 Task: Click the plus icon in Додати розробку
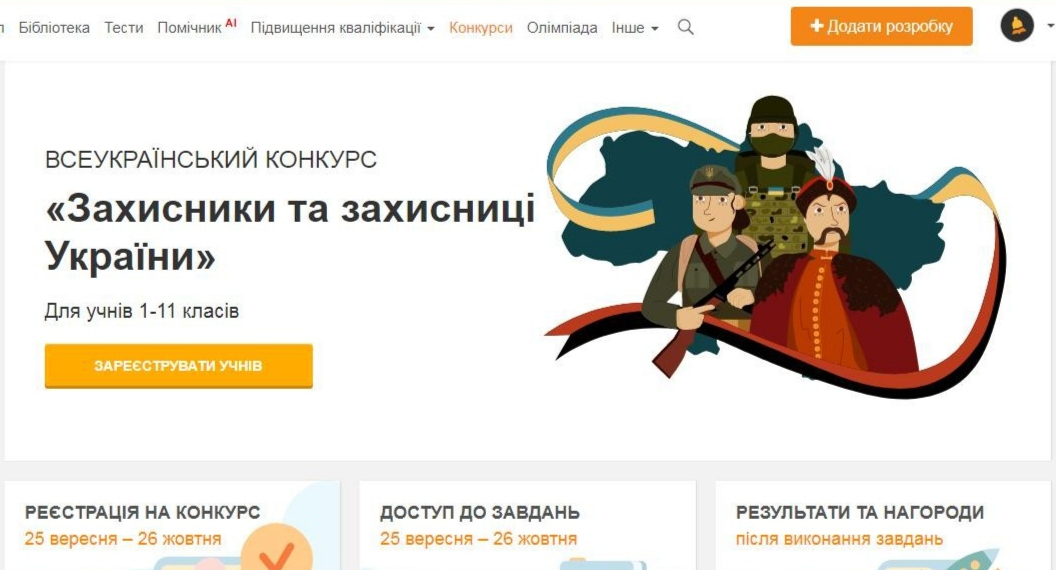click(x=816, y=26)
